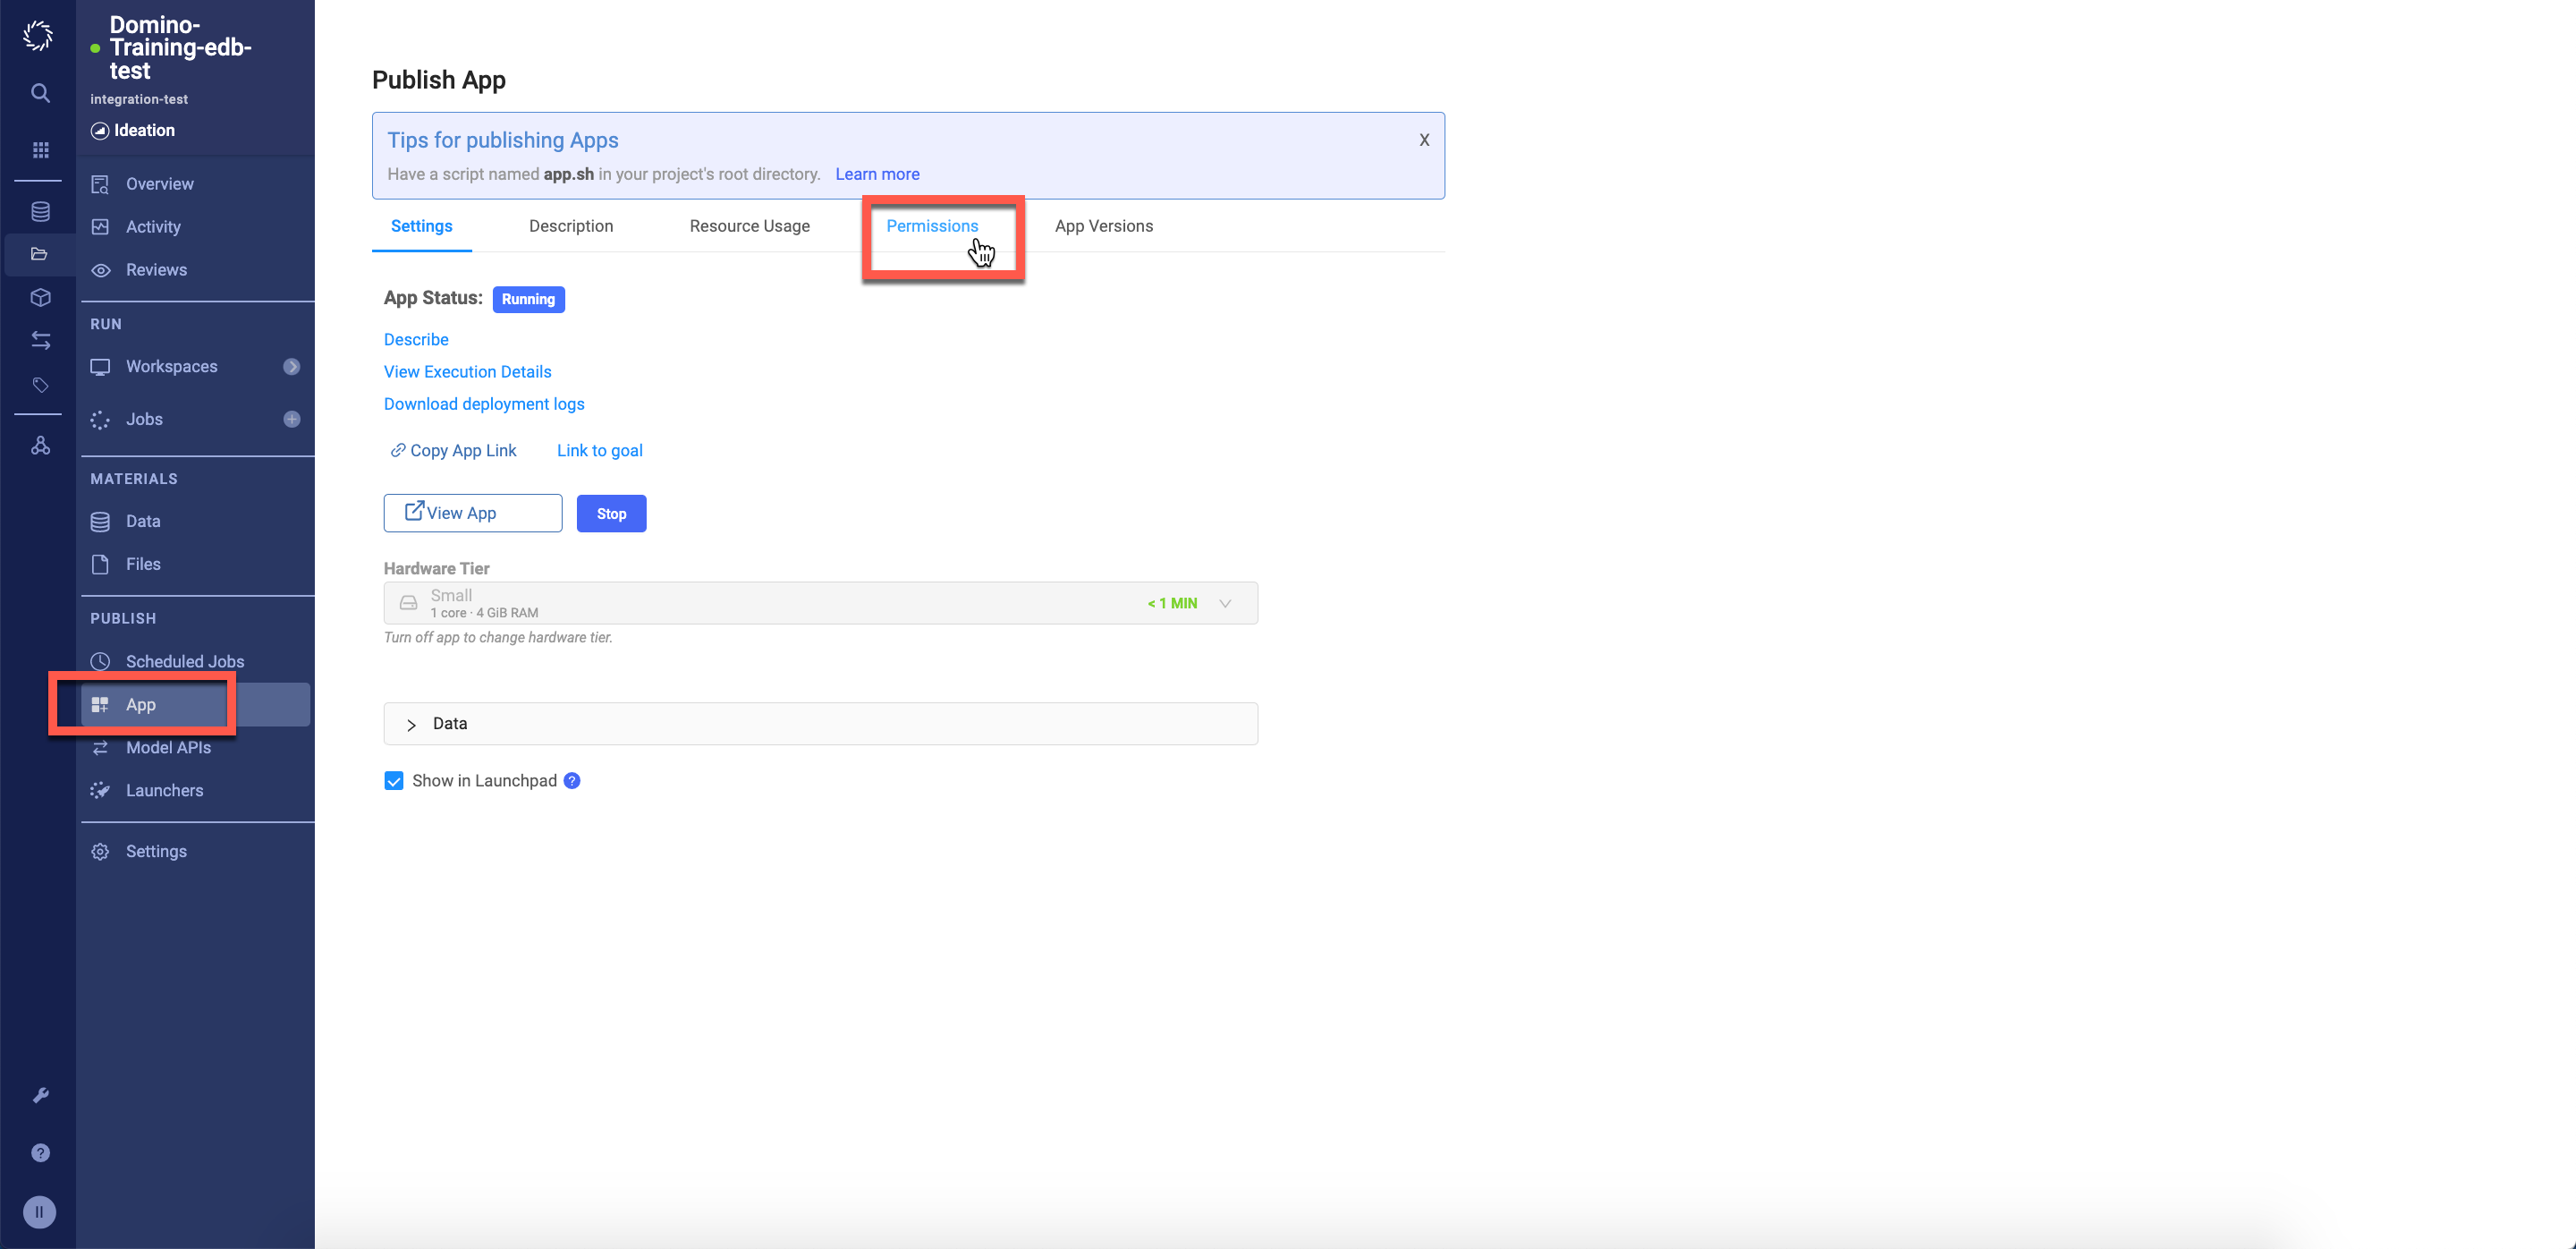Expand the Data section
This screenshot has height=1249, width=2576.
coord(411,724)
